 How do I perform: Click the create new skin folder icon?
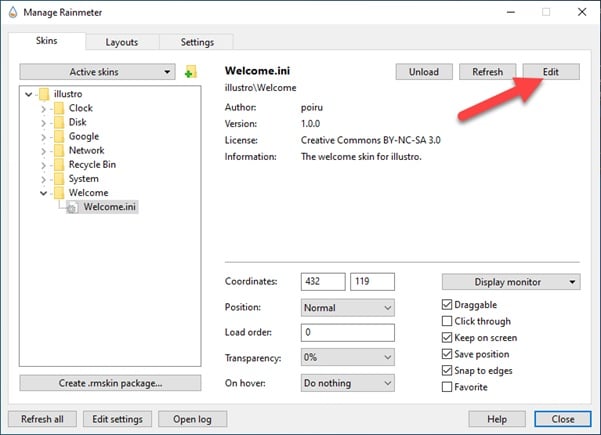coord(190,72)
